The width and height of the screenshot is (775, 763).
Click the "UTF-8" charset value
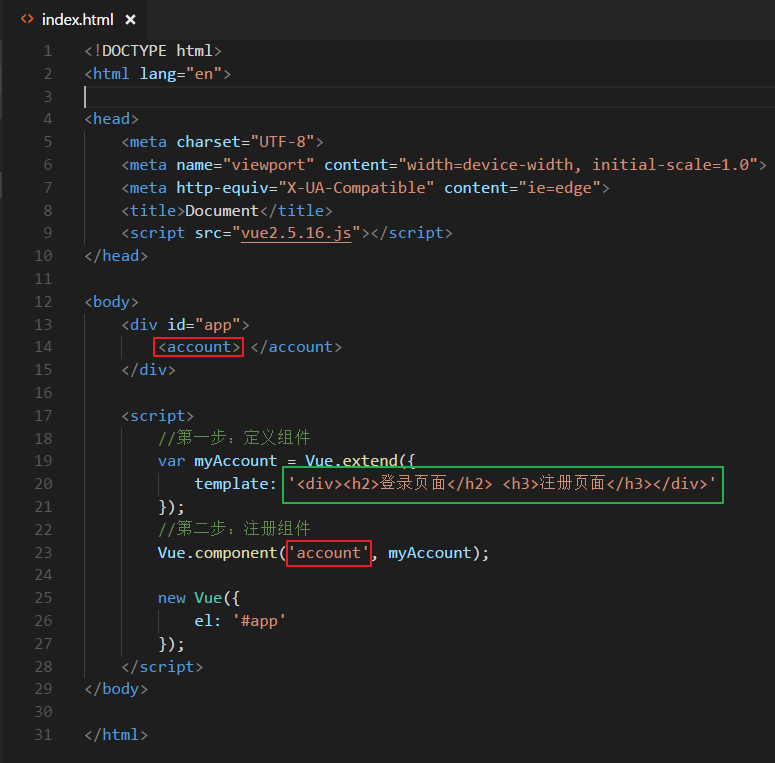coord(282,142)
